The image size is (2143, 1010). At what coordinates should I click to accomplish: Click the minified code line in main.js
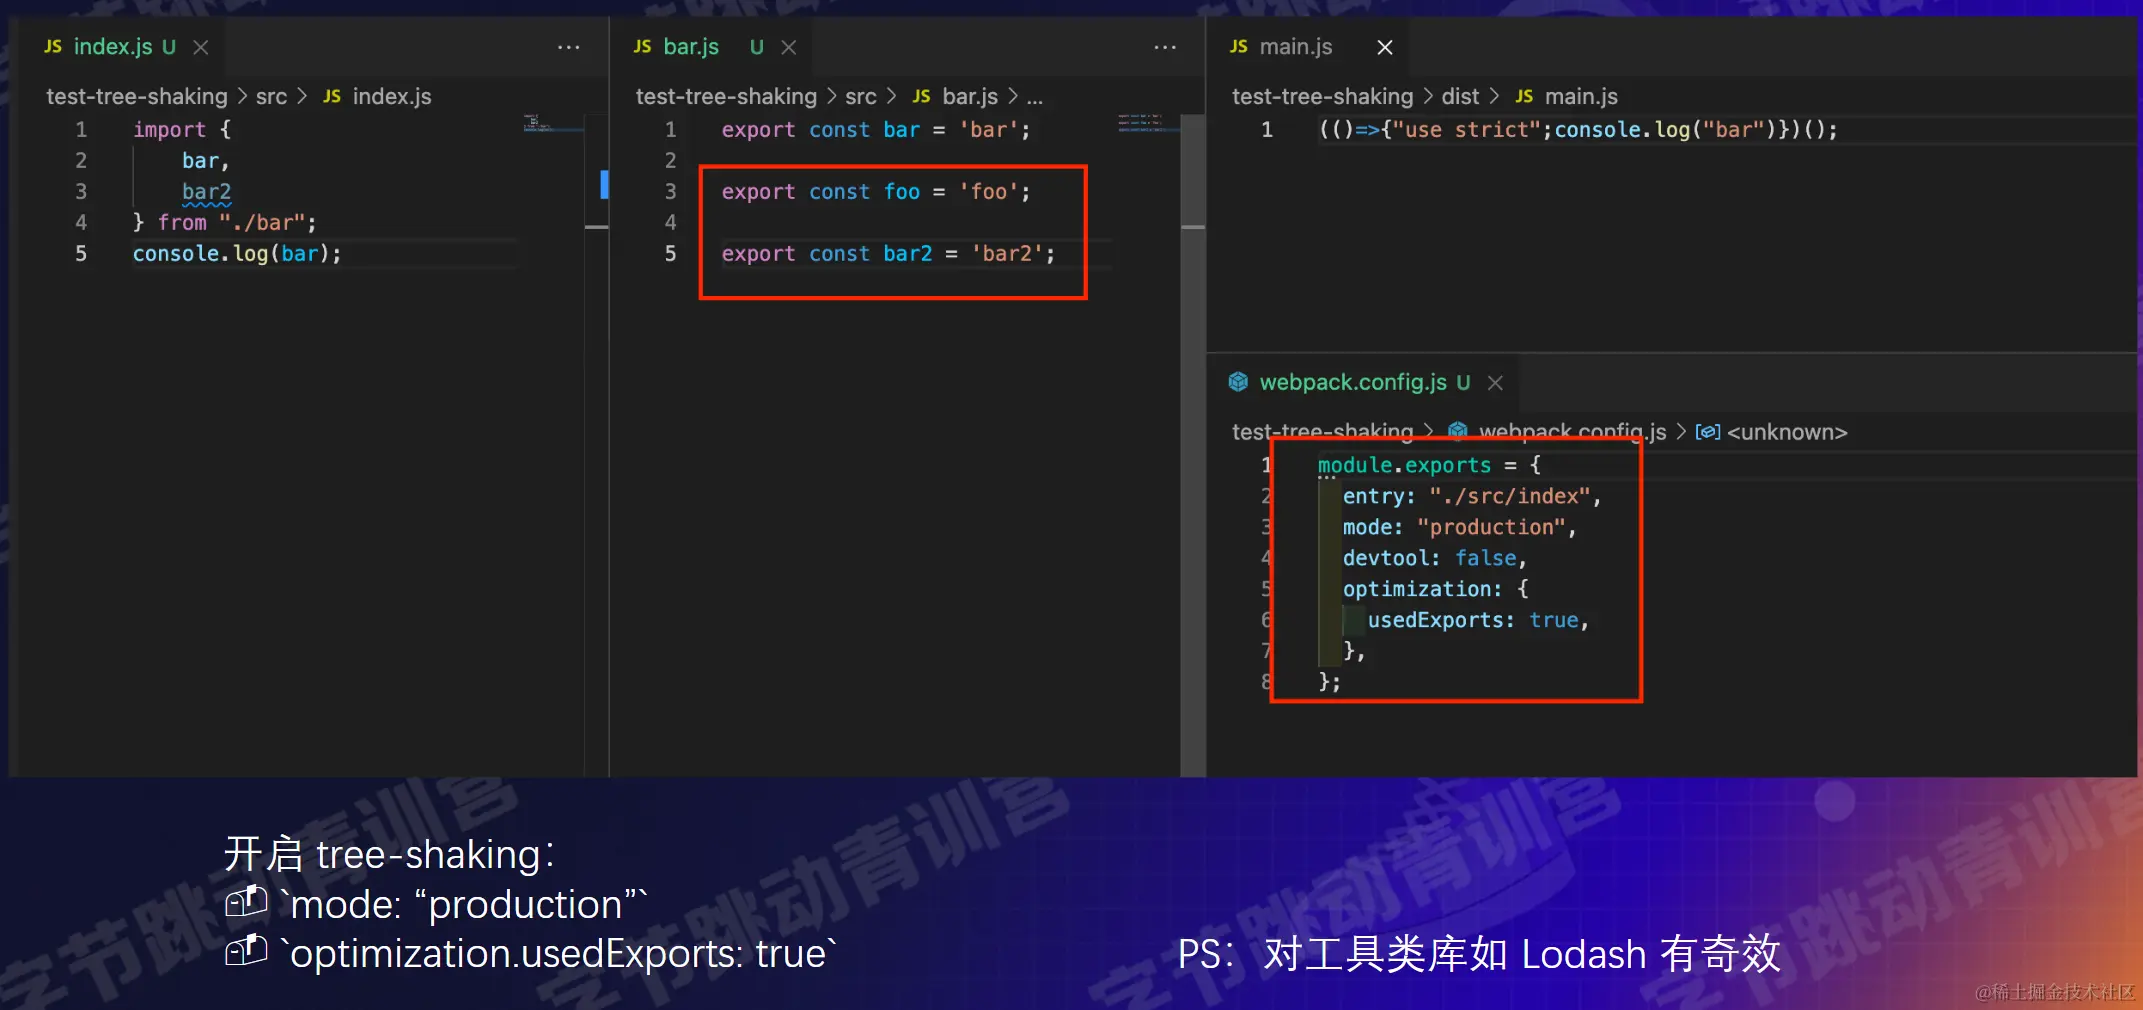click(1578, 130)
